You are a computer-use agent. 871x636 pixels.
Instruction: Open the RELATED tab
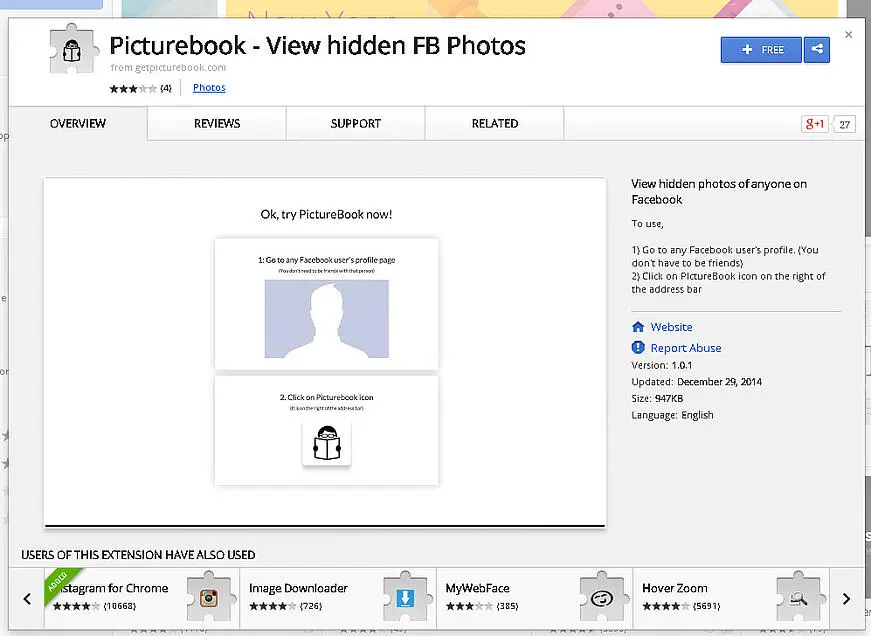point(494,123)
